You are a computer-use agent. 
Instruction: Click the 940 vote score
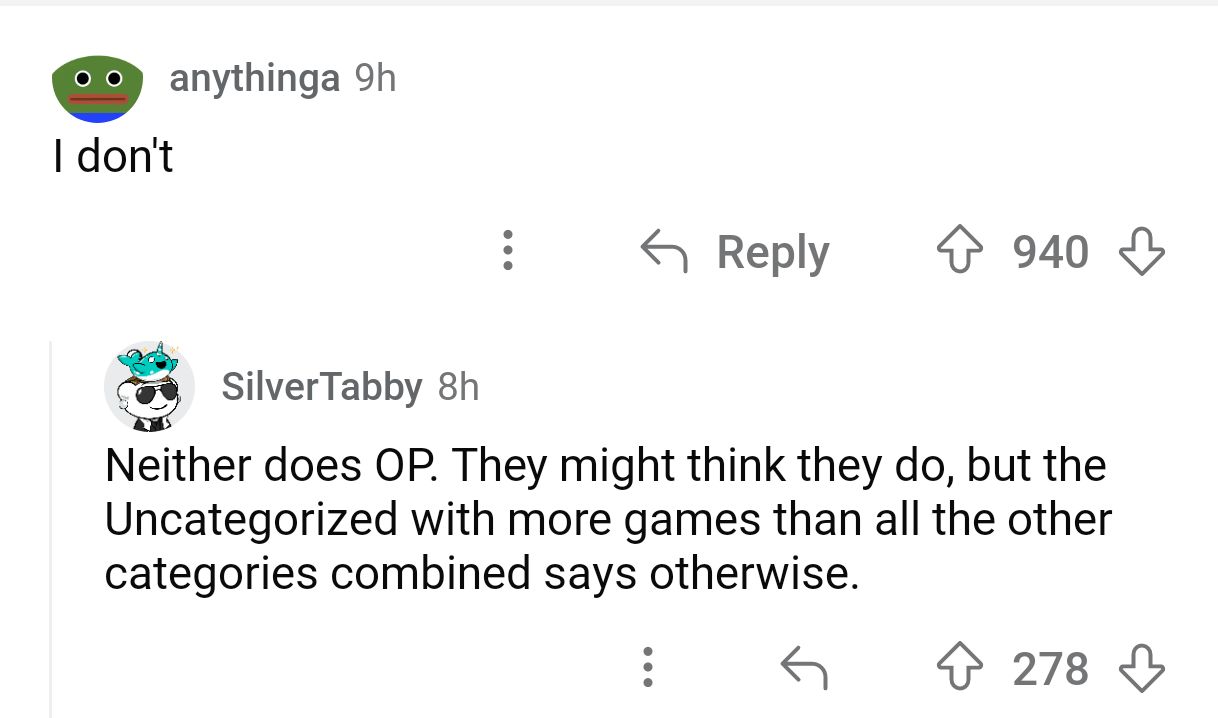click(x=1051, y=252)
